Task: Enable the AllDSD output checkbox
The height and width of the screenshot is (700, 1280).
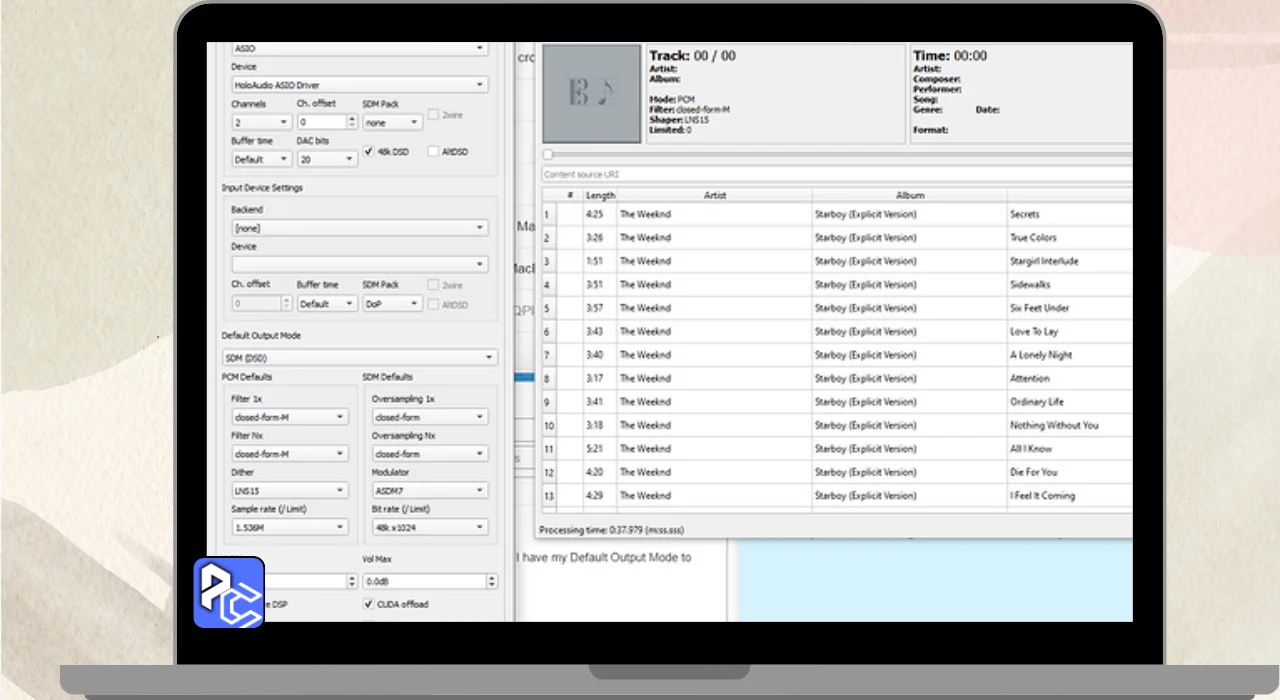Action: pyautogui.click(x=433, y=152)
